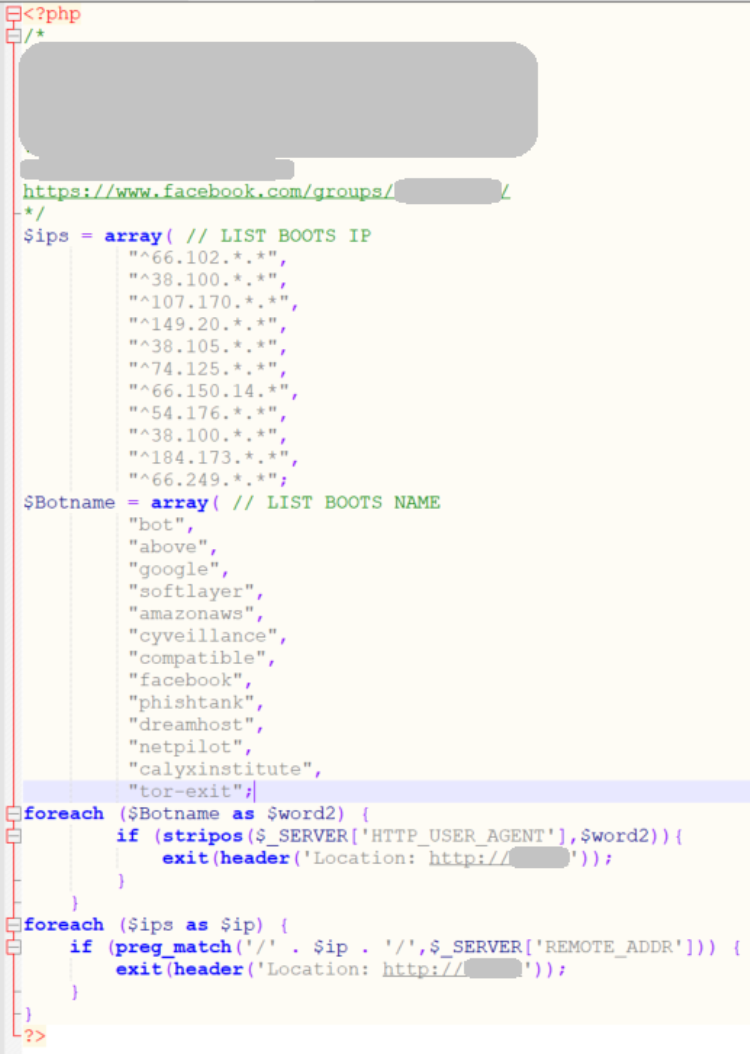The image size is (750, 1054).
Task: Fold the foreach $Botname loop
Action: click(13, 814)
